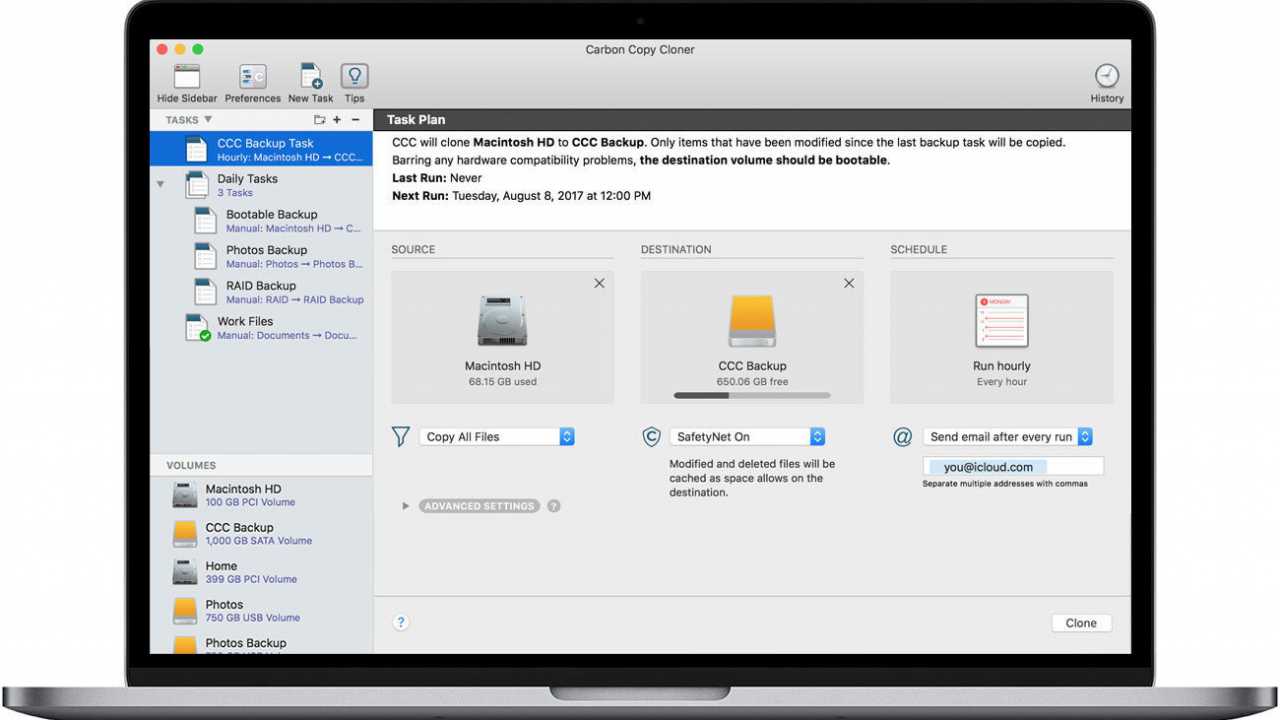
Task: Add a task with the plus icon
Action: coord(337,120)
